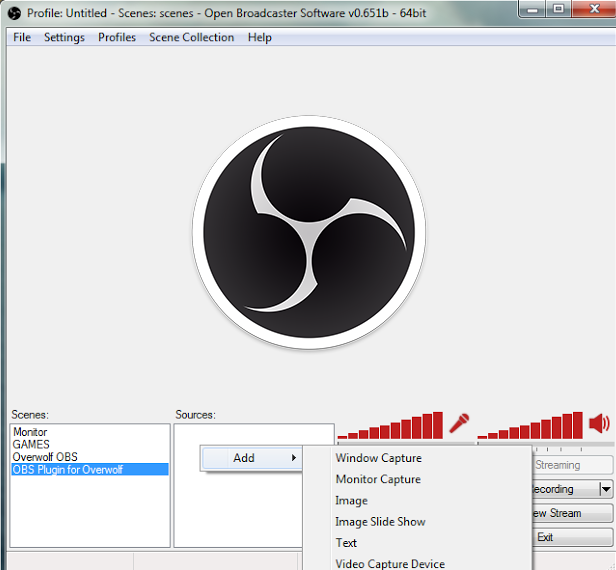Open the Profiles menu

[x=117, y=37]
